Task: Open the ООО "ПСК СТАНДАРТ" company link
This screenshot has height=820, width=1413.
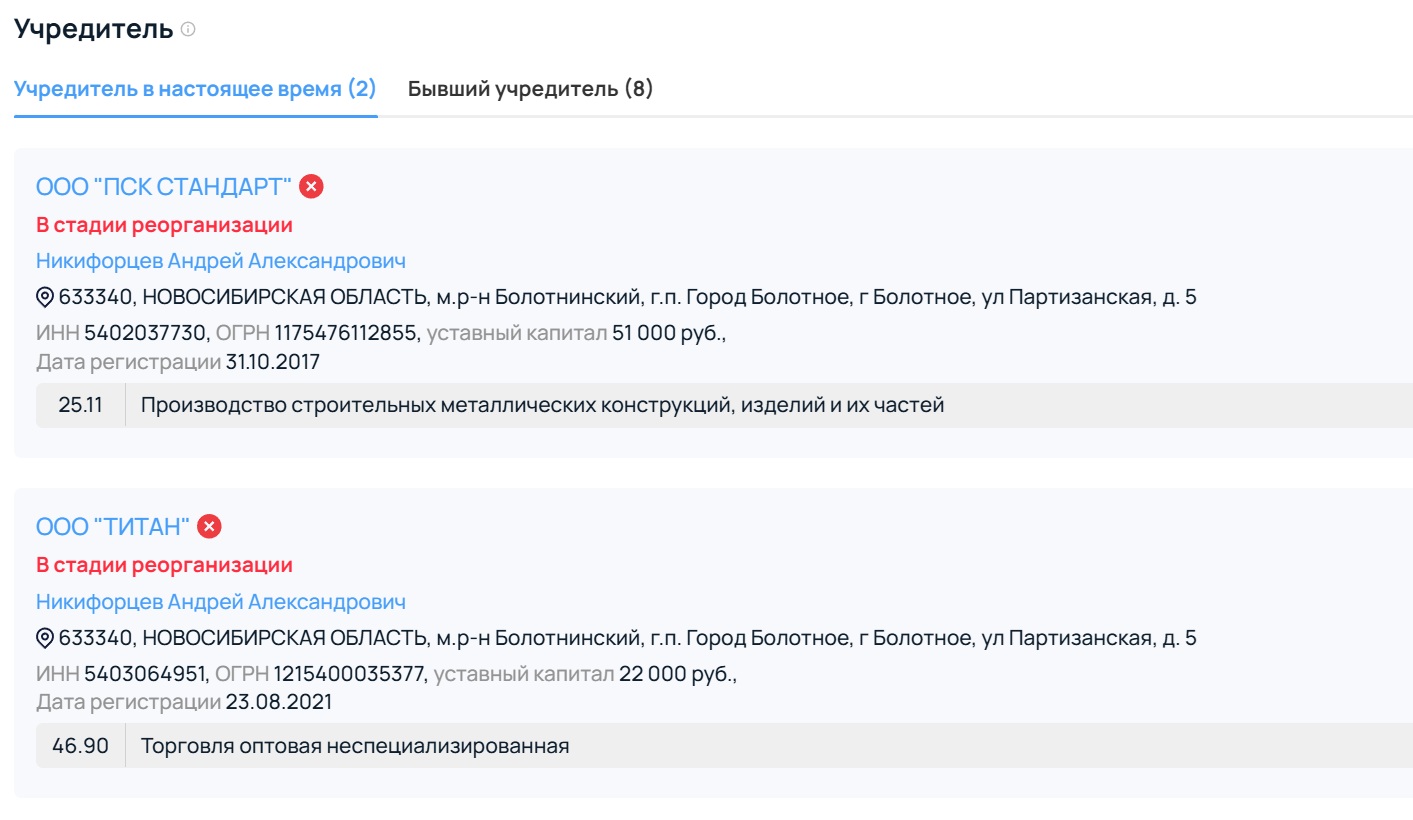Action: point(164,186)
